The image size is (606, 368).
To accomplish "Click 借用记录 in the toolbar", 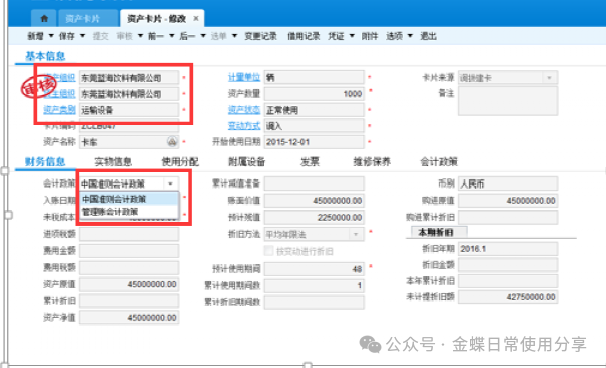I will 304,36.
